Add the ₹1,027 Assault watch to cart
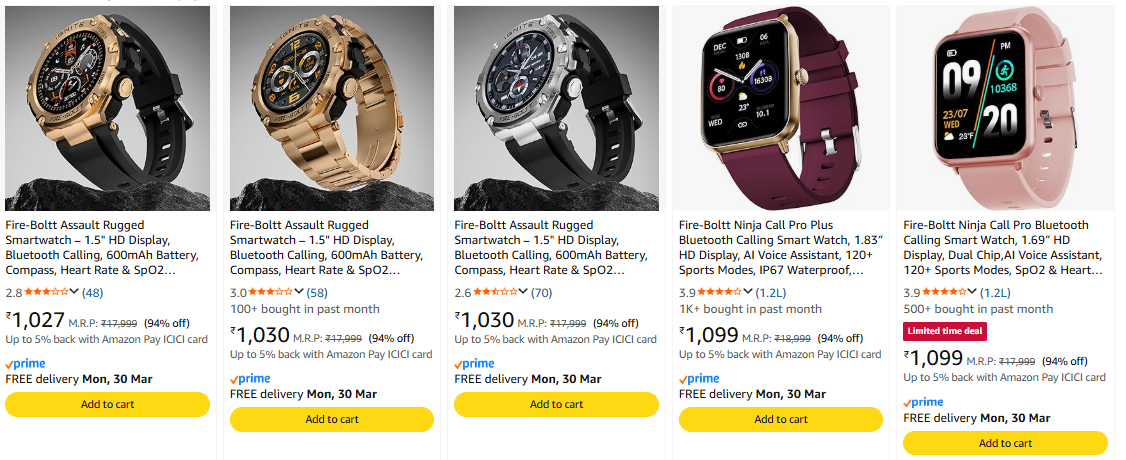This screenshot has width=1126, height=460. 108,404
